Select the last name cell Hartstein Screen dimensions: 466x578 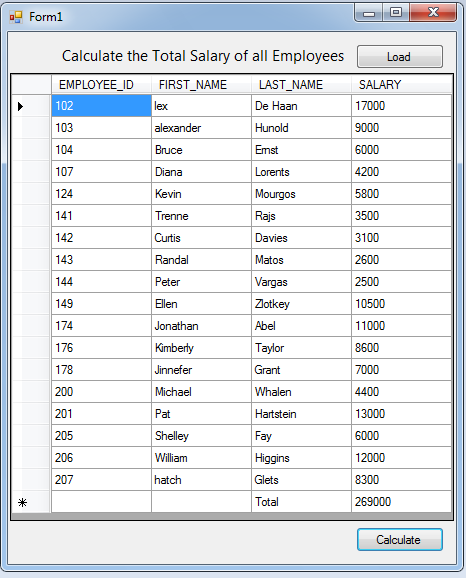[x=301, y=414]
